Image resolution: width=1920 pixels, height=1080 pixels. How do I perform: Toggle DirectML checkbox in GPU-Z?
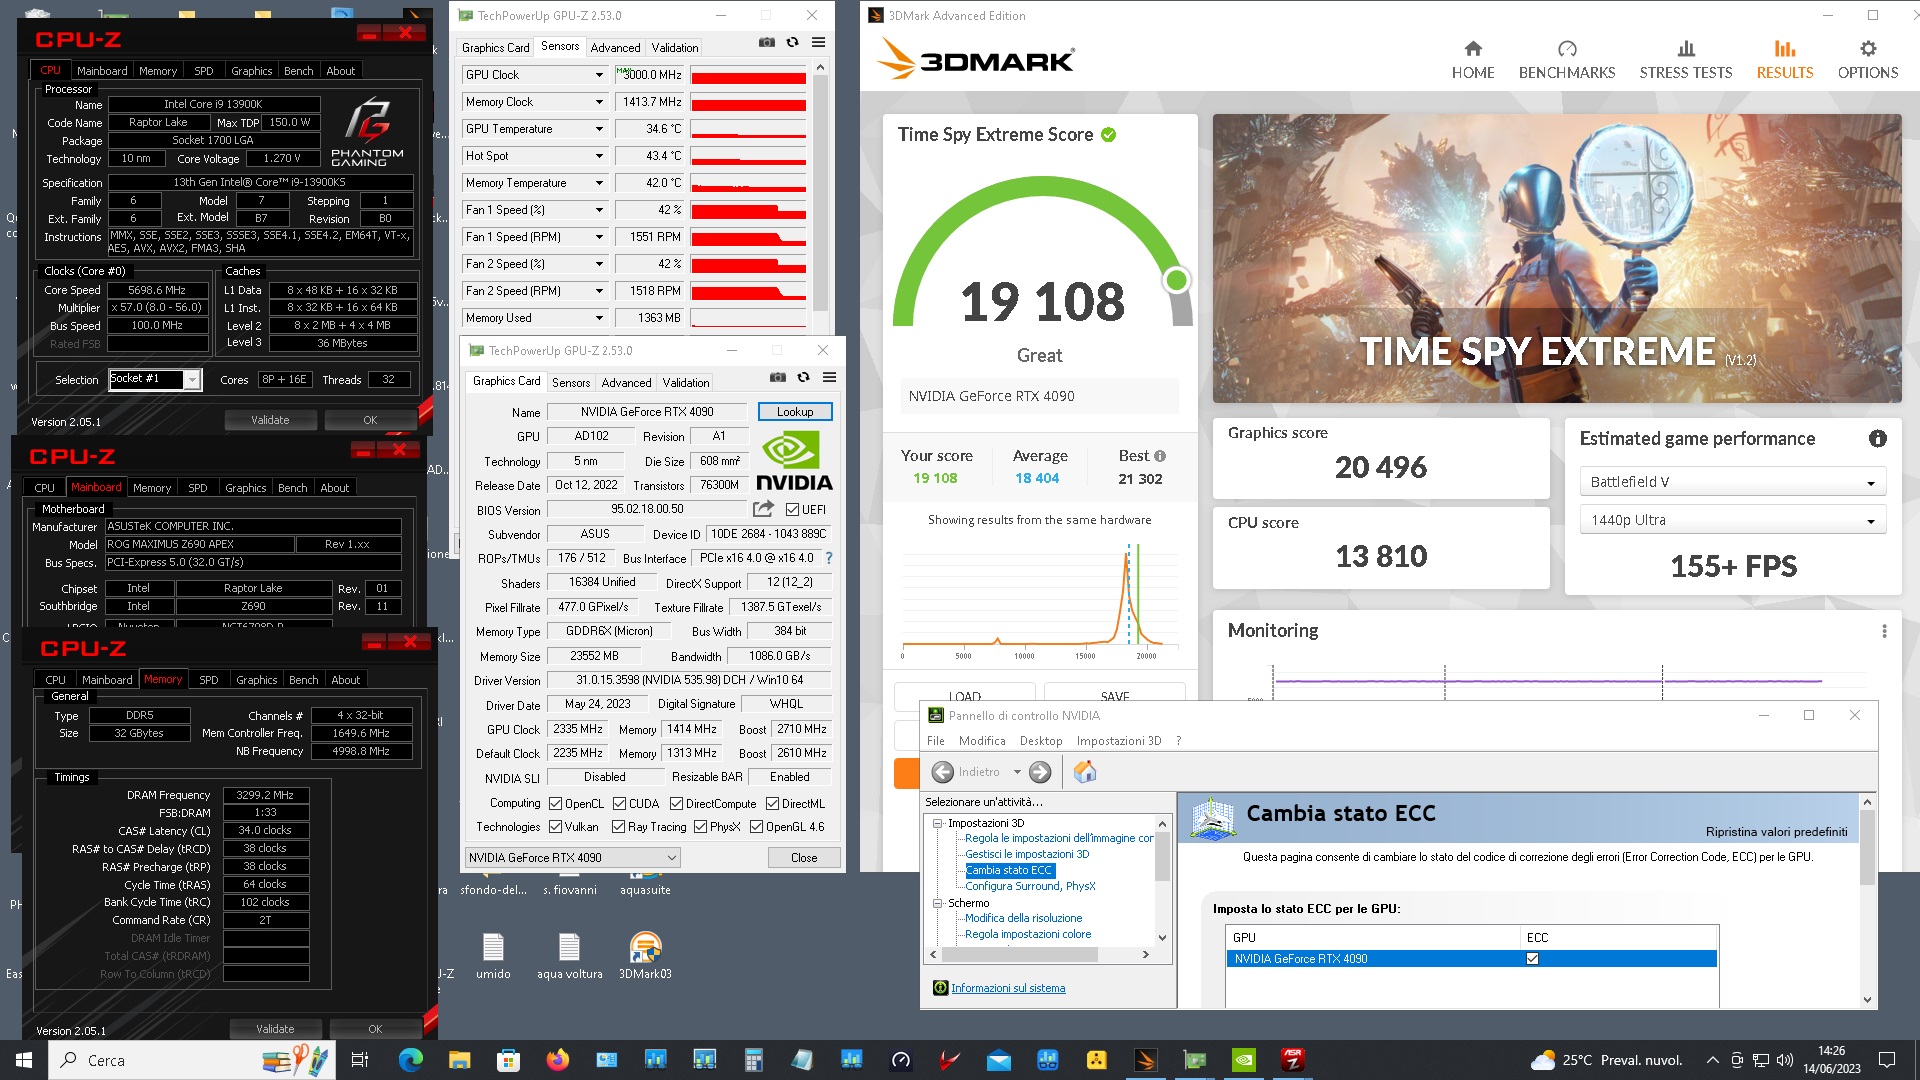[x=772, y=804]
